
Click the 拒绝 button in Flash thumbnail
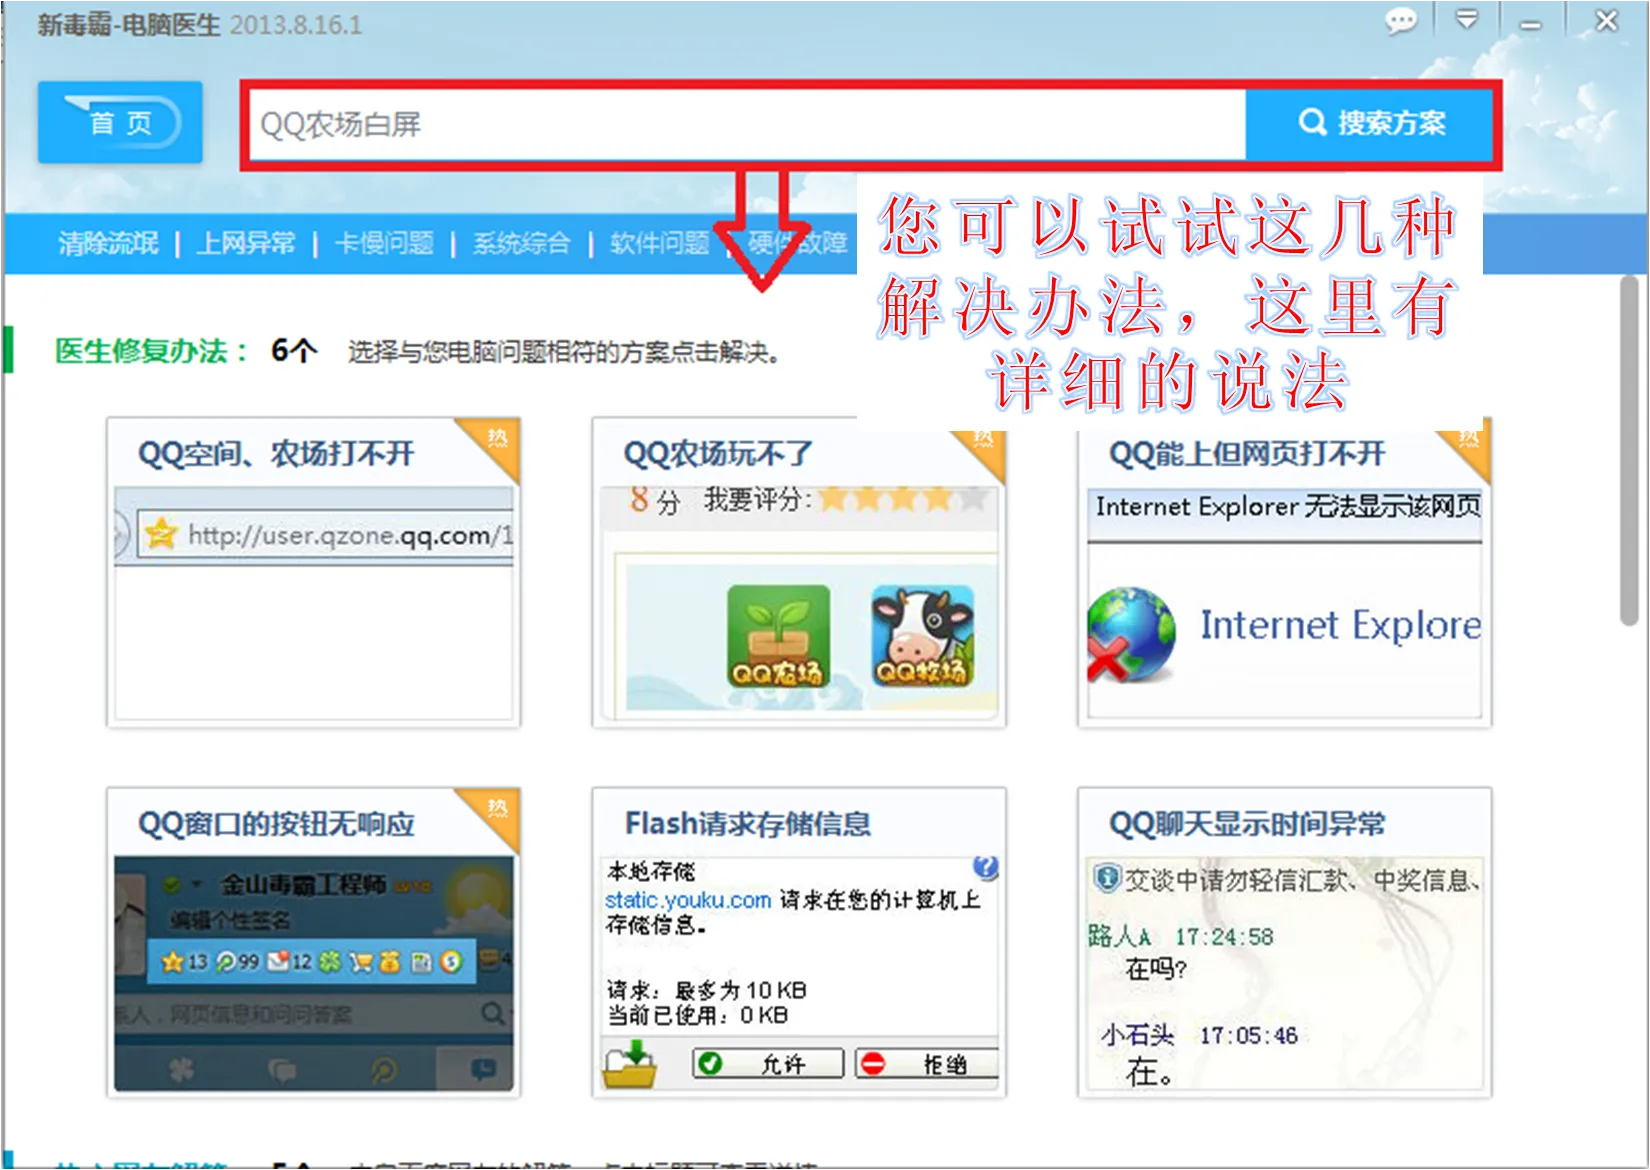tap(927, 1063)
